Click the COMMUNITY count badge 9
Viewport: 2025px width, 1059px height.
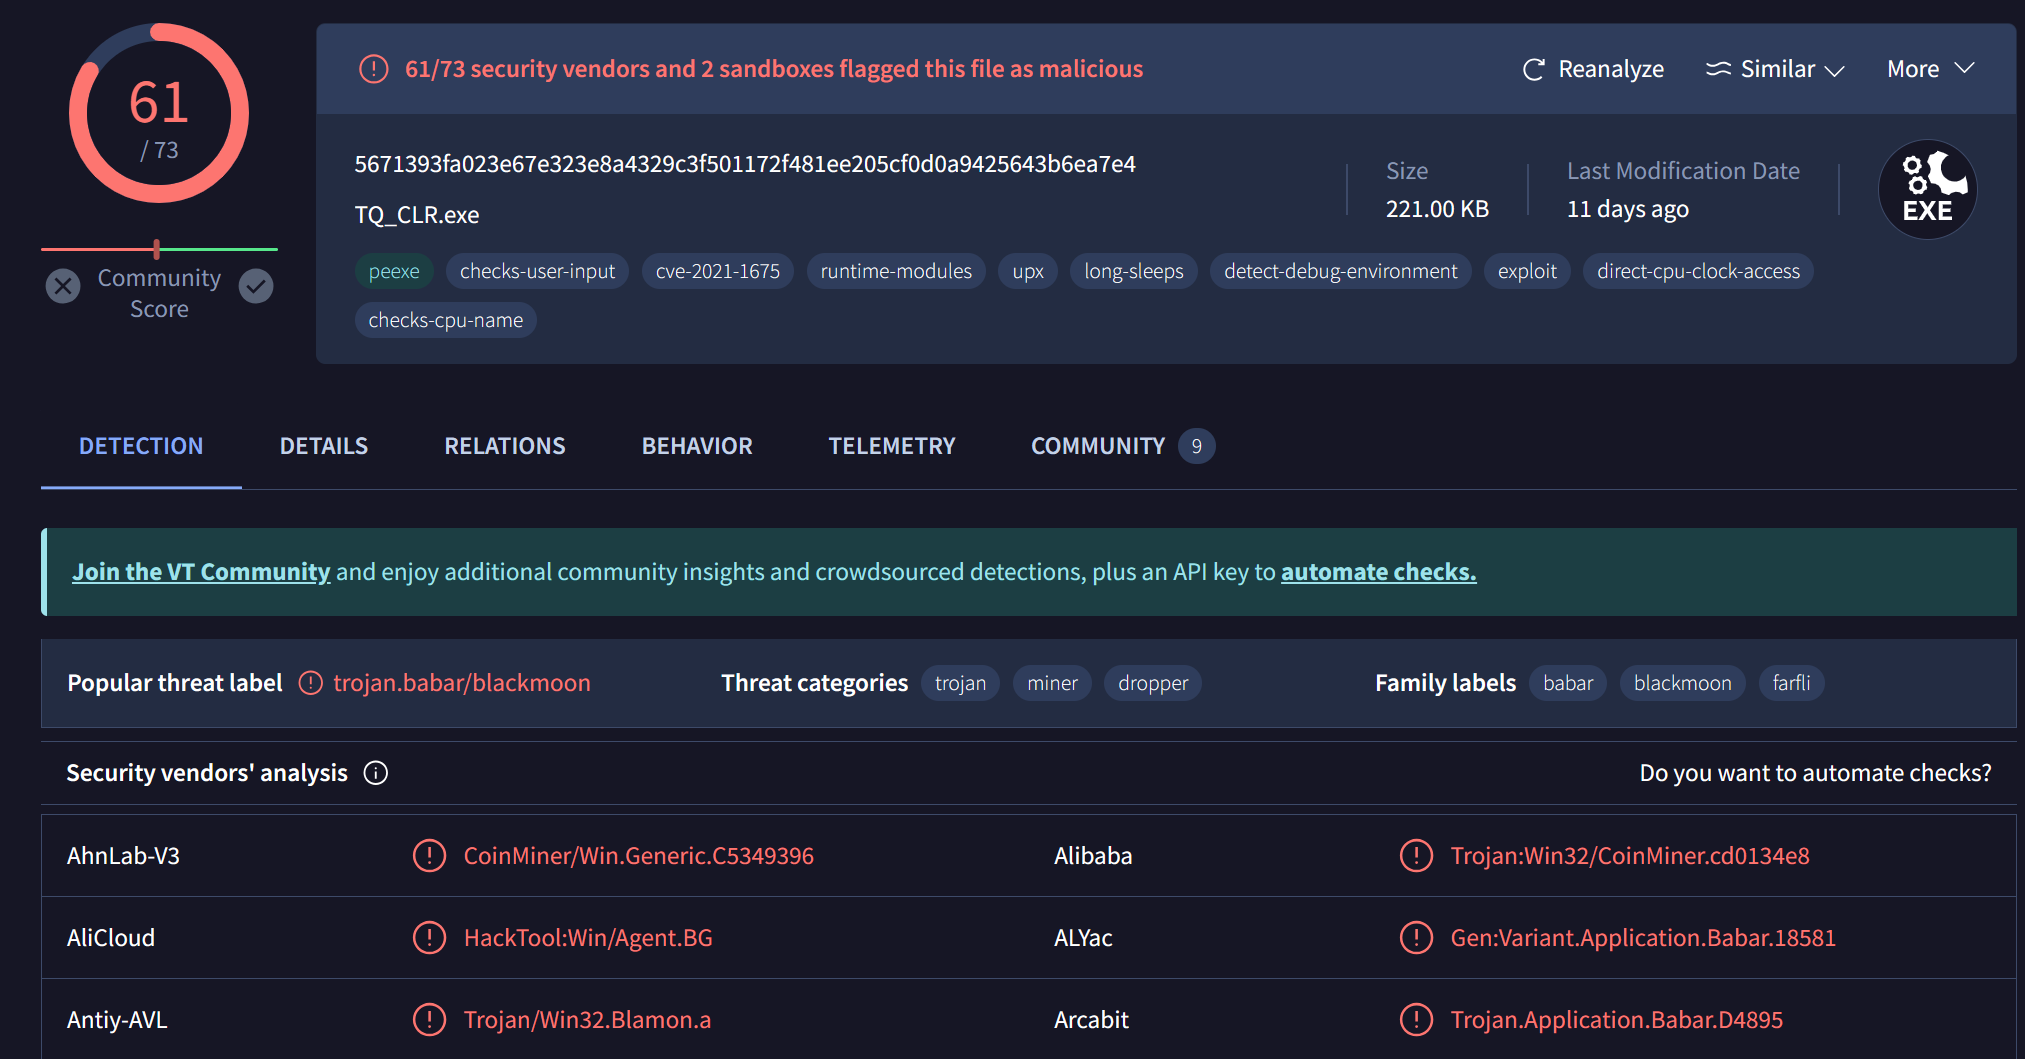[x=1197, y=446]
